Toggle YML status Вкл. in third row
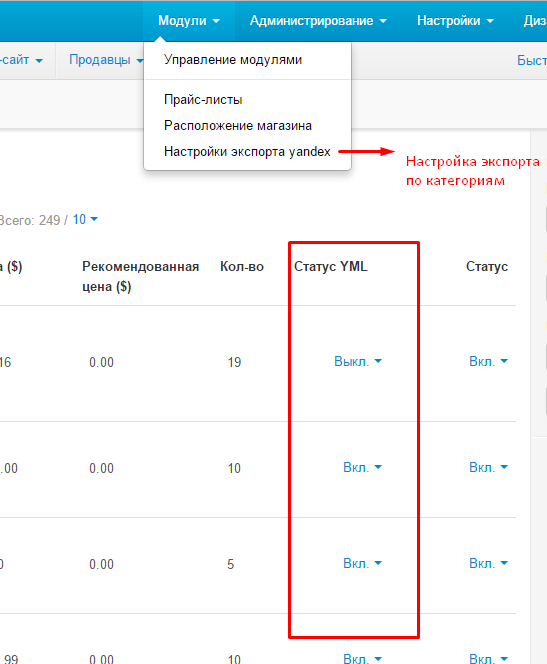547x664 pixels. (362, 563)
